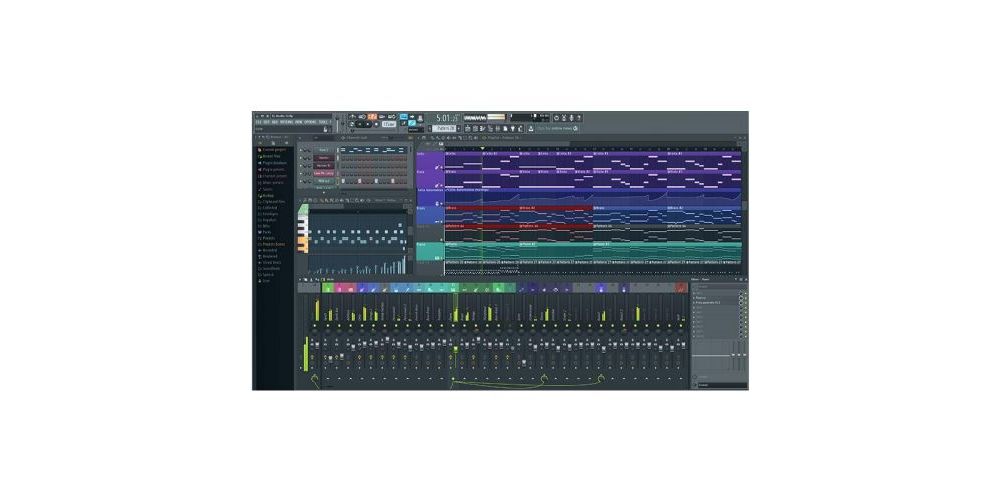Open Recent files in browser
1000x500 pixels.
(x=272, y=156)
